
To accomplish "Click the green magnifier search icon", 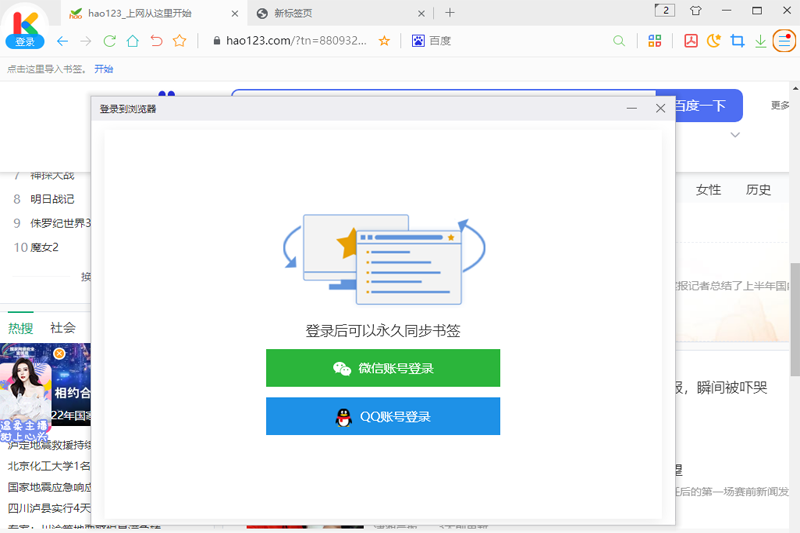I will coord(618,41).
